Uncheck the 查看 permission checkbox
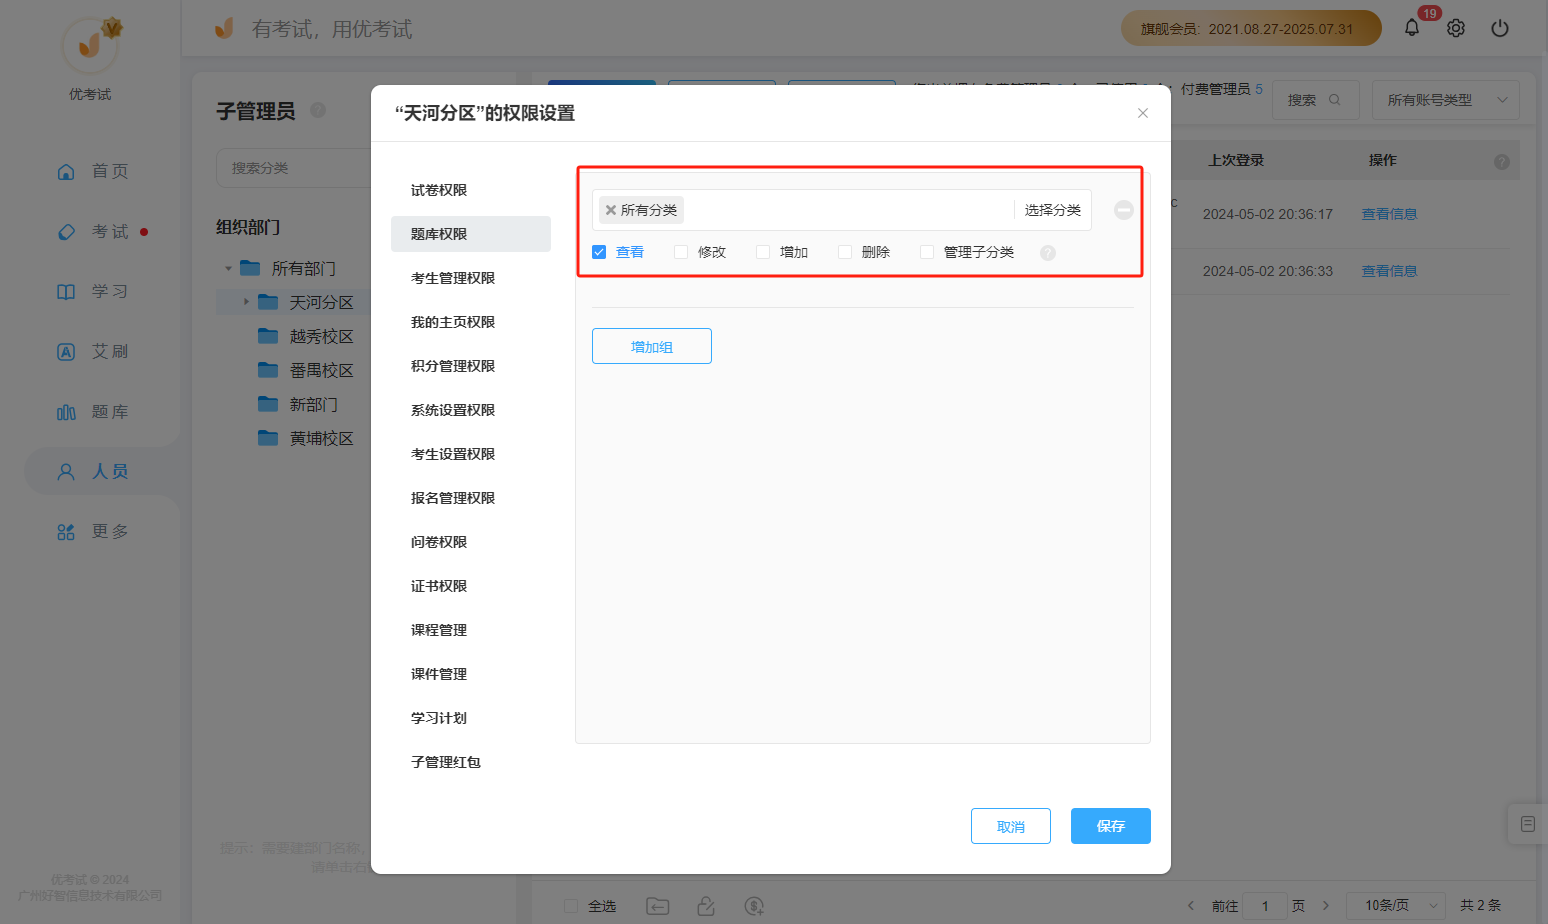Image resolution: width=1548 pixels, height=924 pixels. pyautogui.click(x=599, y=252)
